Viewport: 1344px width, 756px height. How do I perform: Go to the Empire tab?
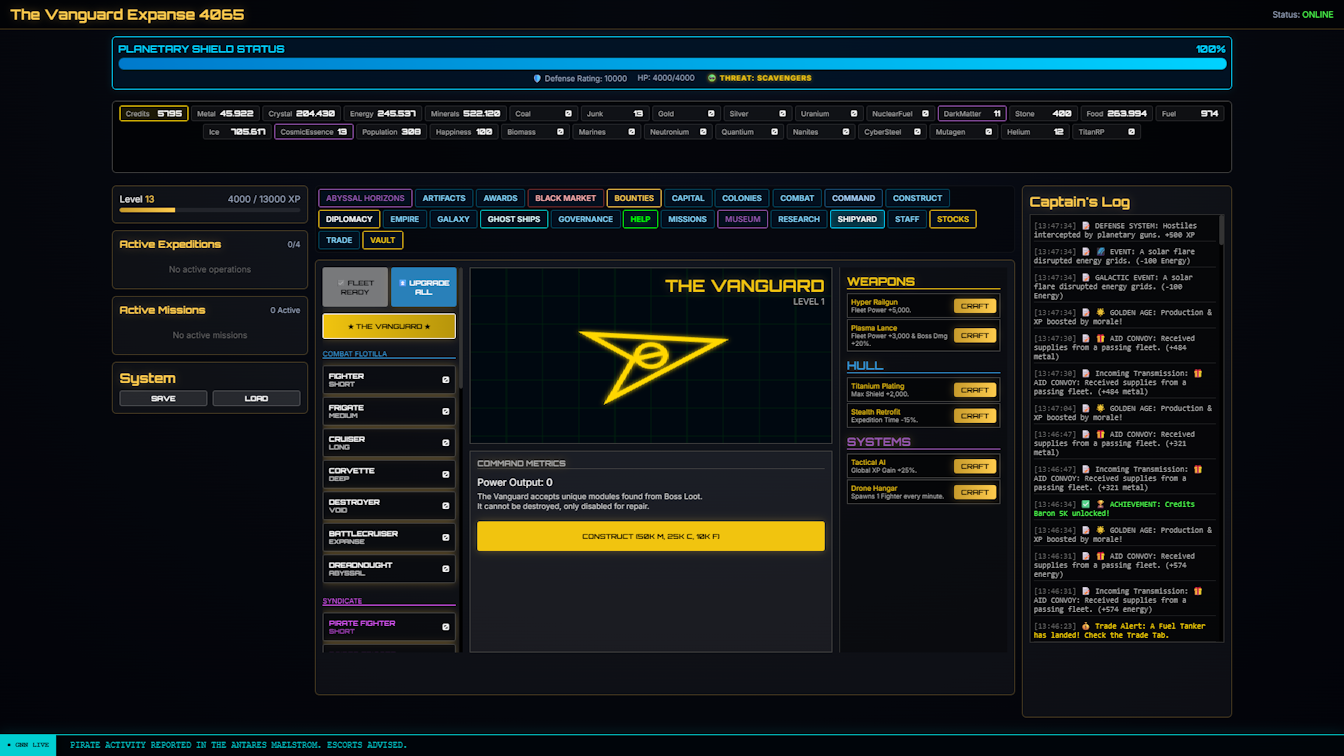405,219
